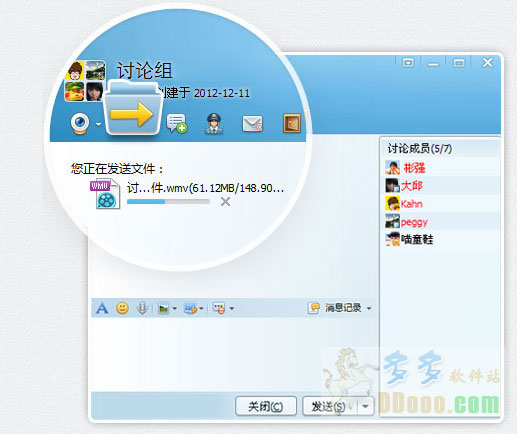Image resolution: width=517 pixels, height=434 pixels.
Task: Open the font formatting A tool
Action: (102, 308)
